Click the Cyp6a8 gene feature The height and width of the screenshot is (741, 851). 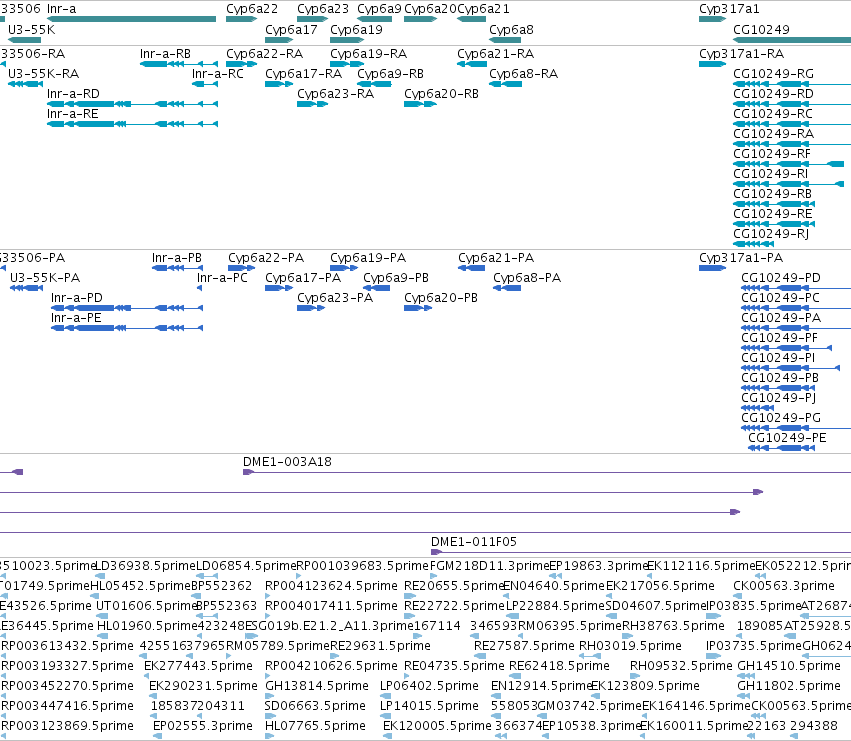click(x=505, y=40)
